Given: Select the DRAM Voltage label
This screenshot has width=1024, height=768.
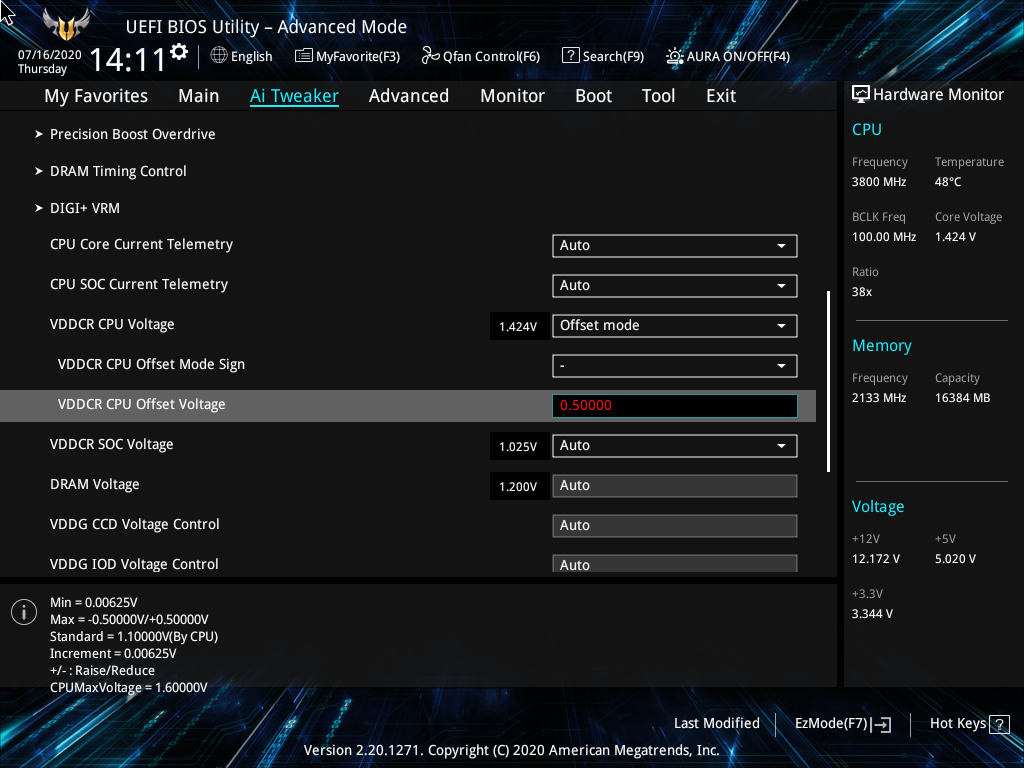Looking at the screenshot, I should [x=95, y=485].
